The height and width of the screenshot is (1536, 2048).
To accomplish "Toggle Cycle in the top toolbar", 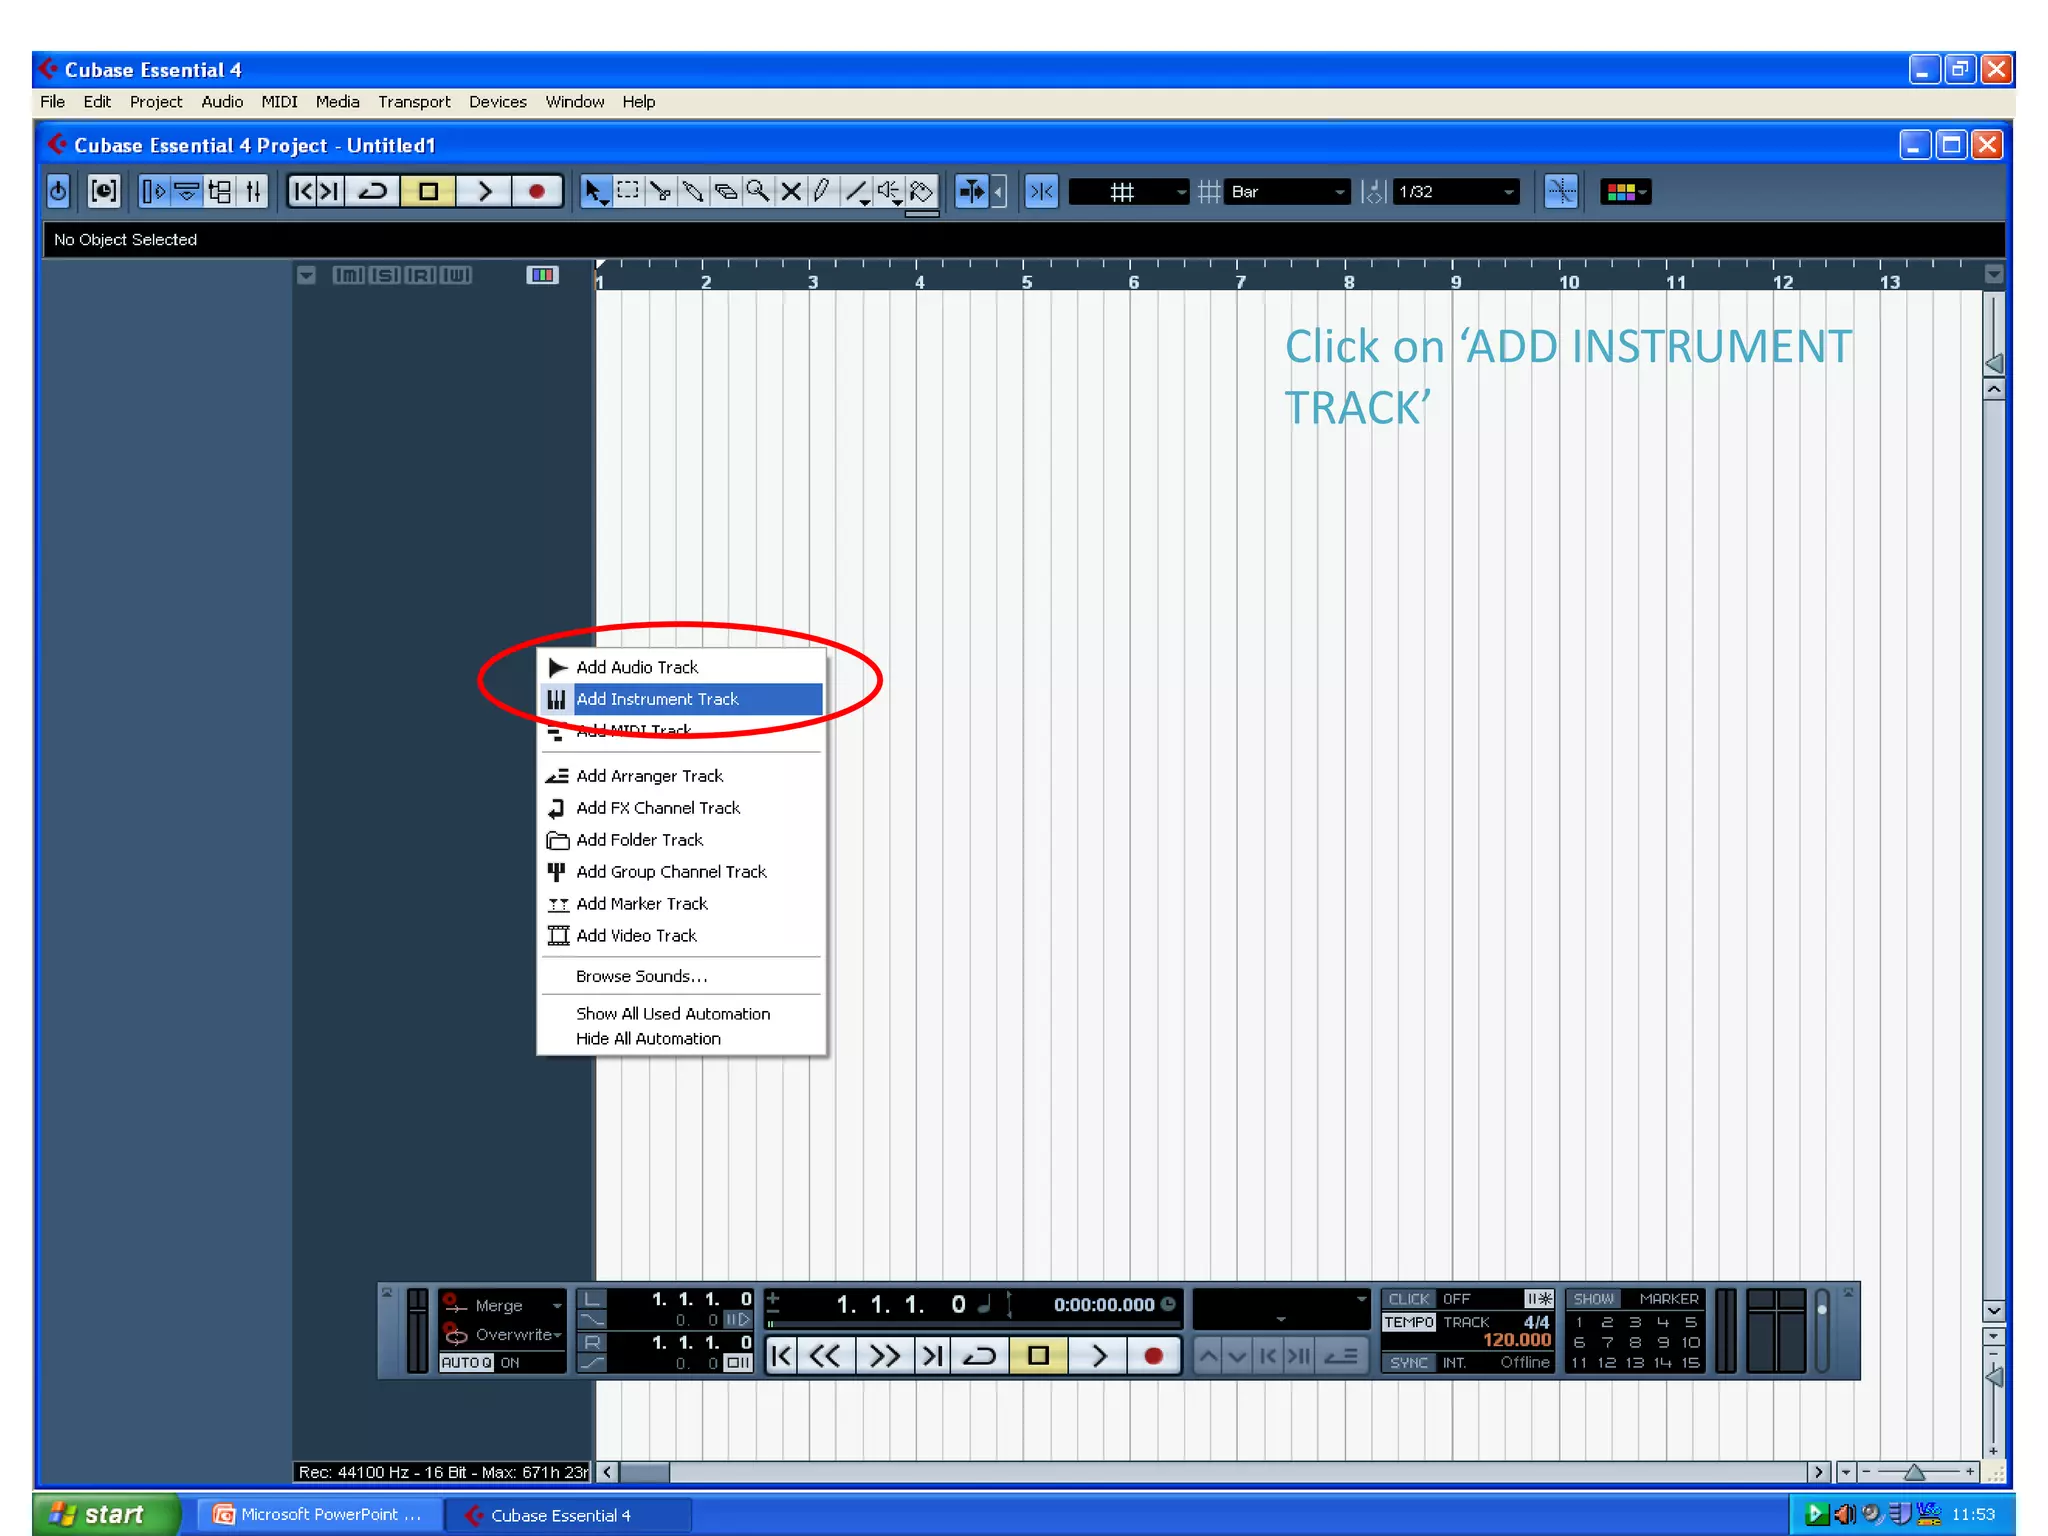I will (373, 191).
